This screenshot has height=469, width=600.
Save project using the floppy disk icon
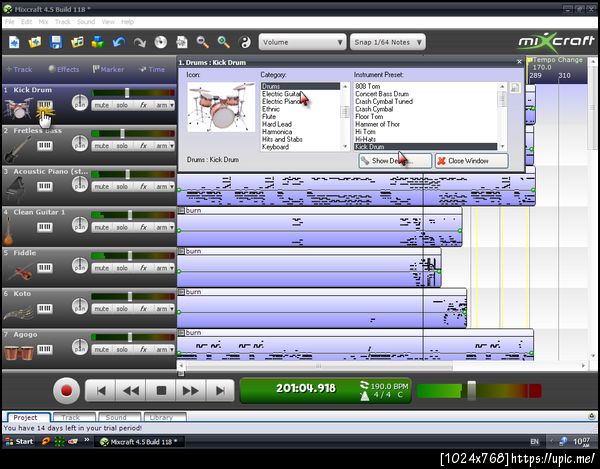(56, 42)
